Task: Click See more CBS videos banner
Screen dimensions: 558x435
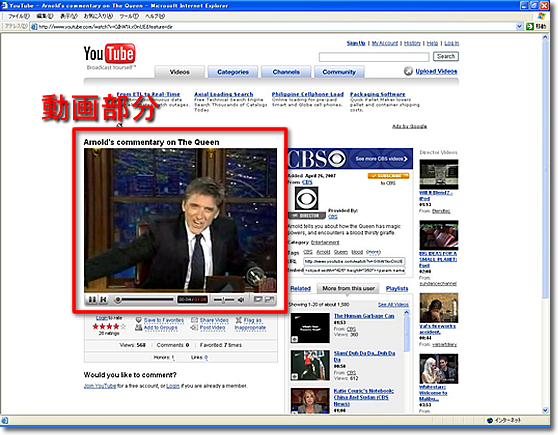Action: tap(381, 159)
